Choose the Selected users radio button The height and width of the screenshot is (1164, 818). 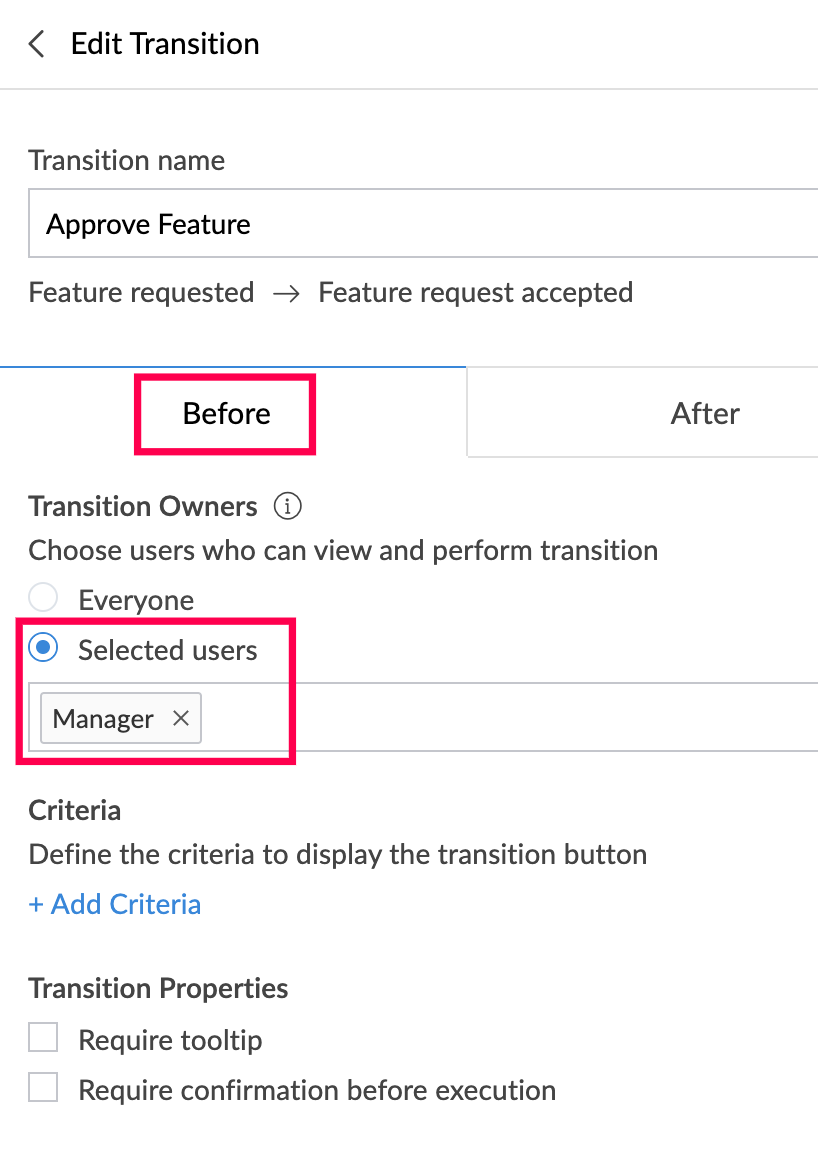pos(43,649)
